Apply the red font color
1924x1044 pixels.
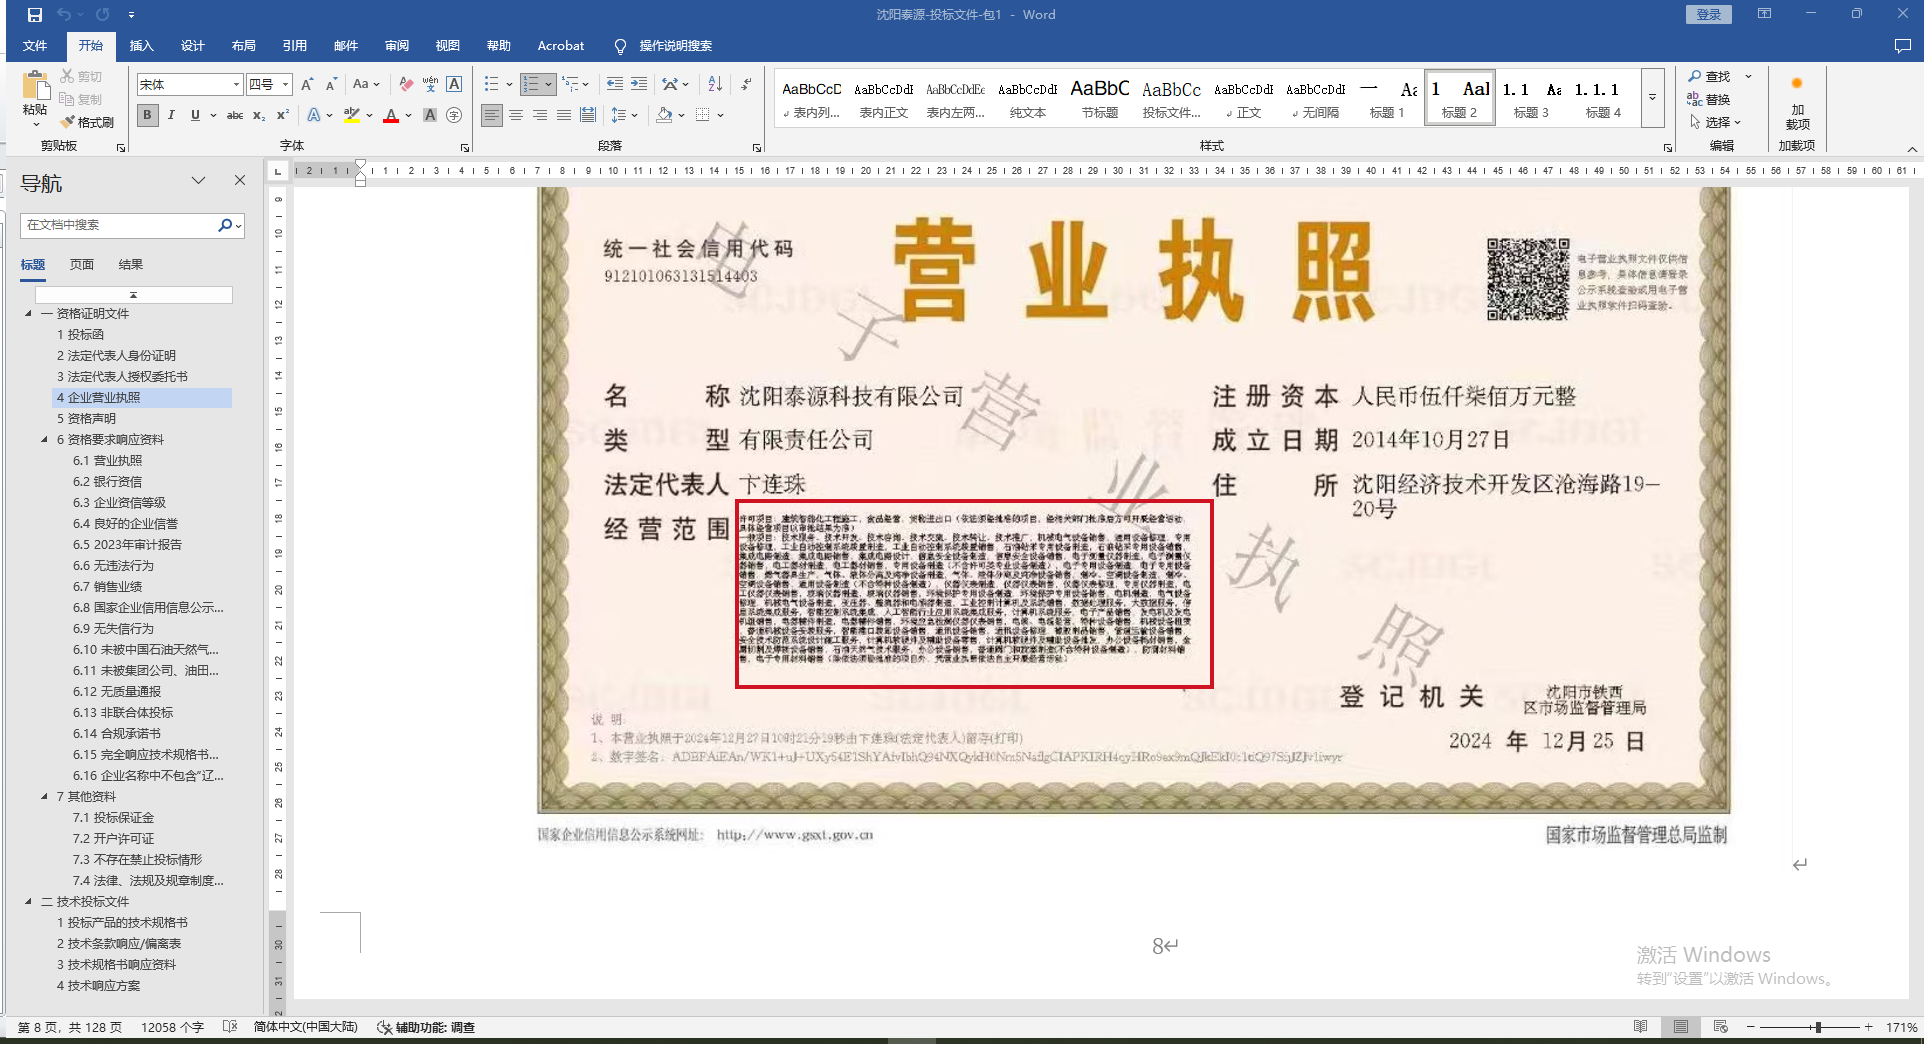[391, 116]
